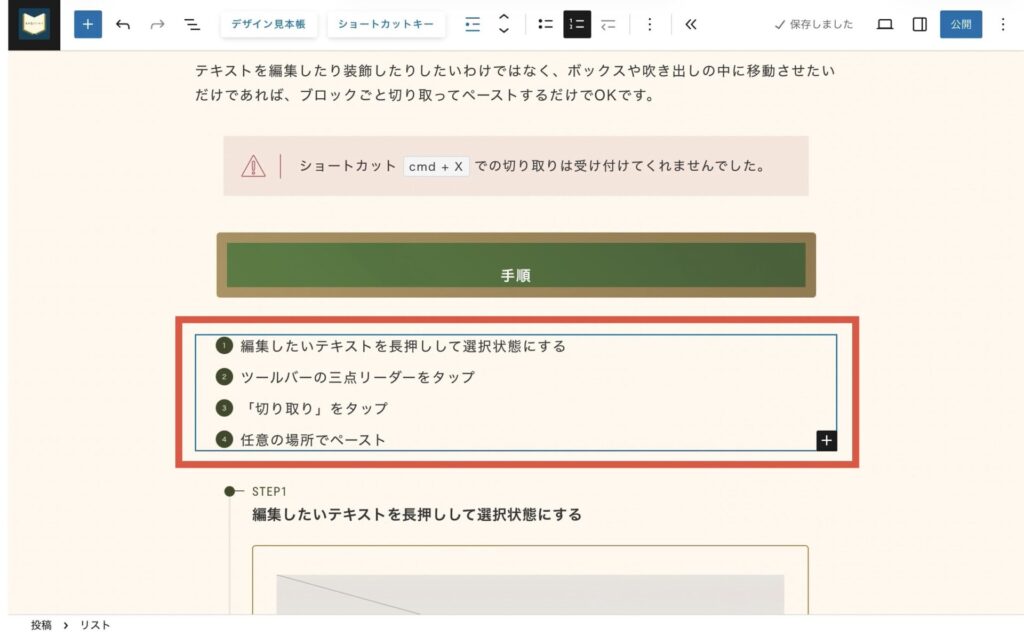The height and width of the screenshot is (636, 1024).
Task: Click the list block type icon
Action: 472,25
